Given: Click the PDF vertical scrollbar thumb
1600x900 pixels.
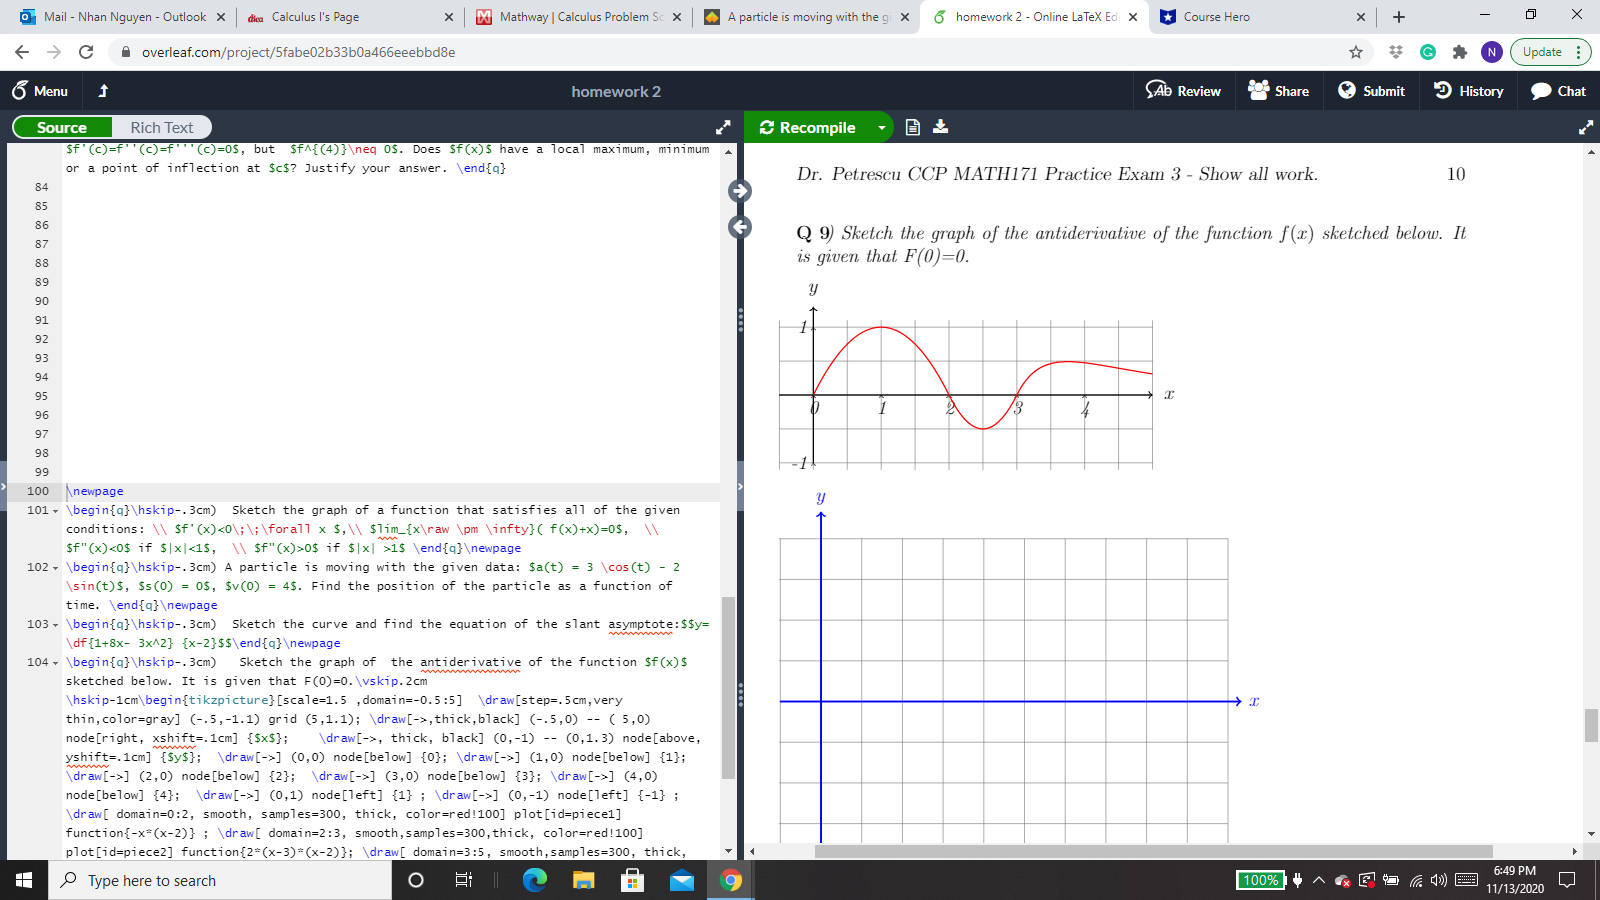Looking at the screenshot, I should [1591, 725].
